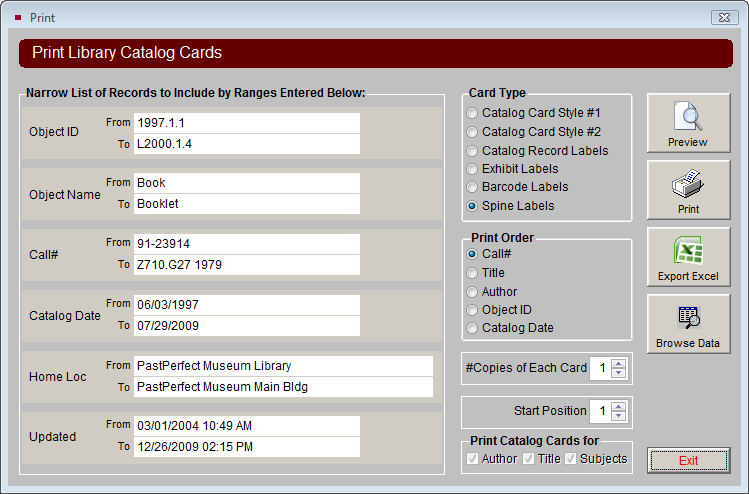Click the Exit button
Screen dimensions: 749x494
tap(688, 461)
